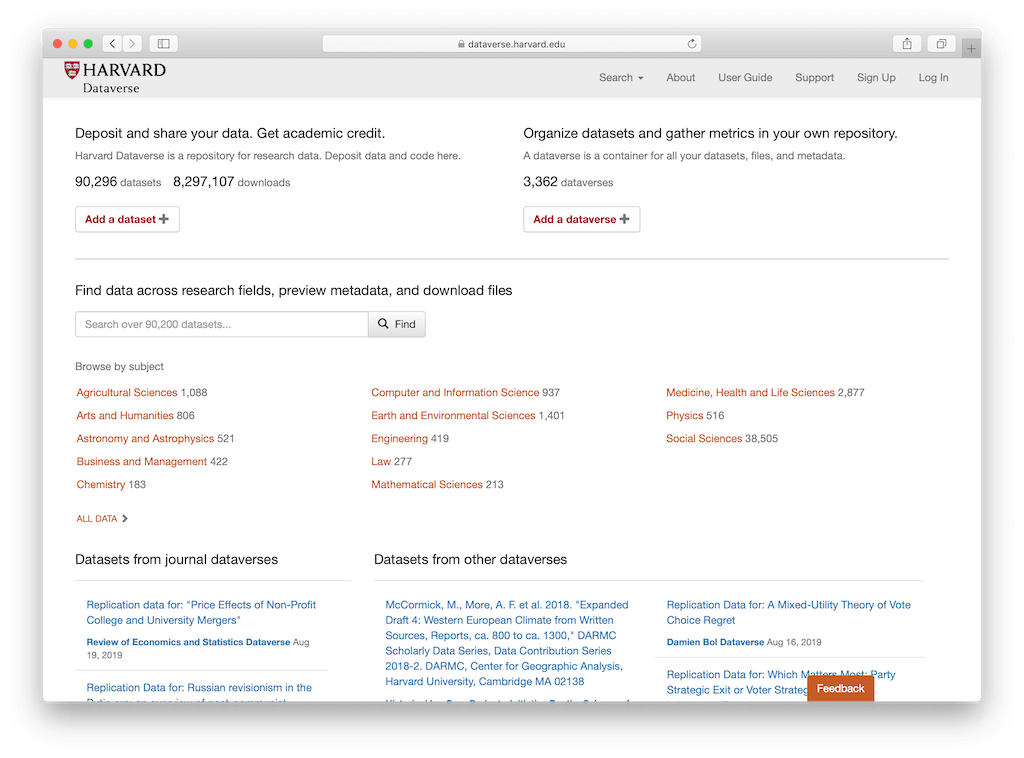Open the Search dropdown menu
The height and width of the screenshot is (758, 1024).
click(621, 78)
